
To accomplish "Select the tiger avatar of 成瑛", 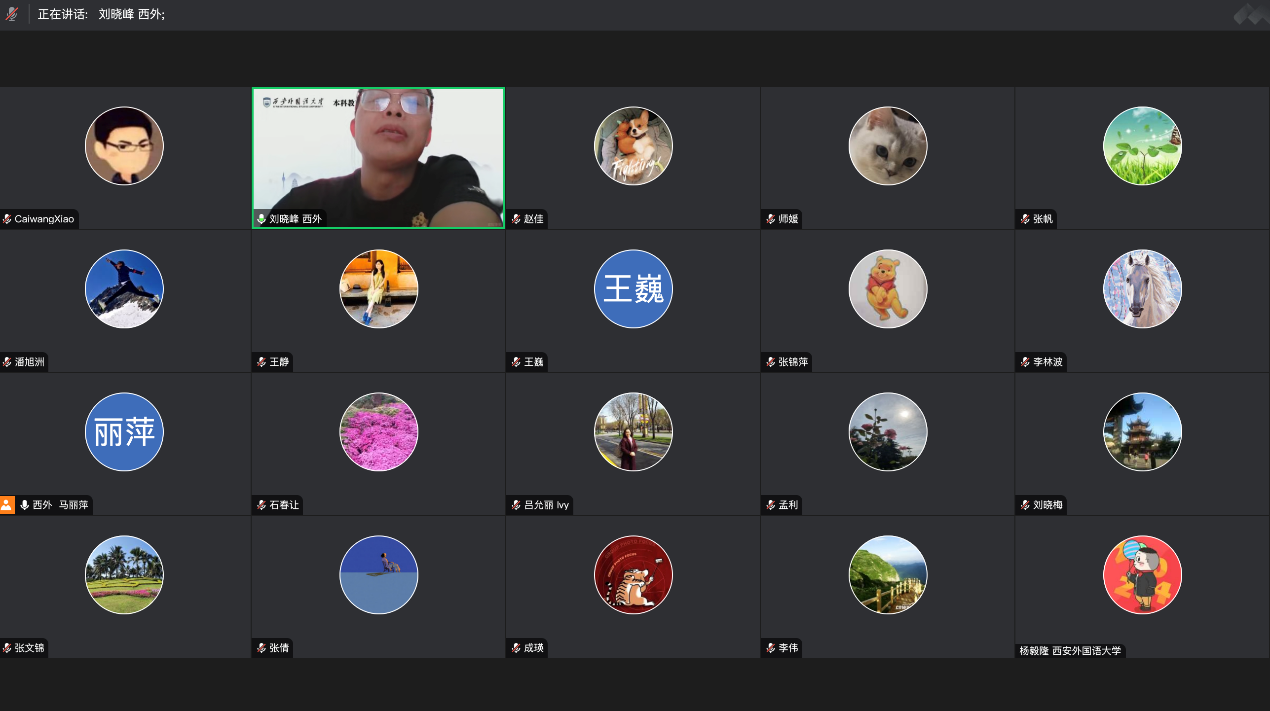I will [x=633, y=575].
